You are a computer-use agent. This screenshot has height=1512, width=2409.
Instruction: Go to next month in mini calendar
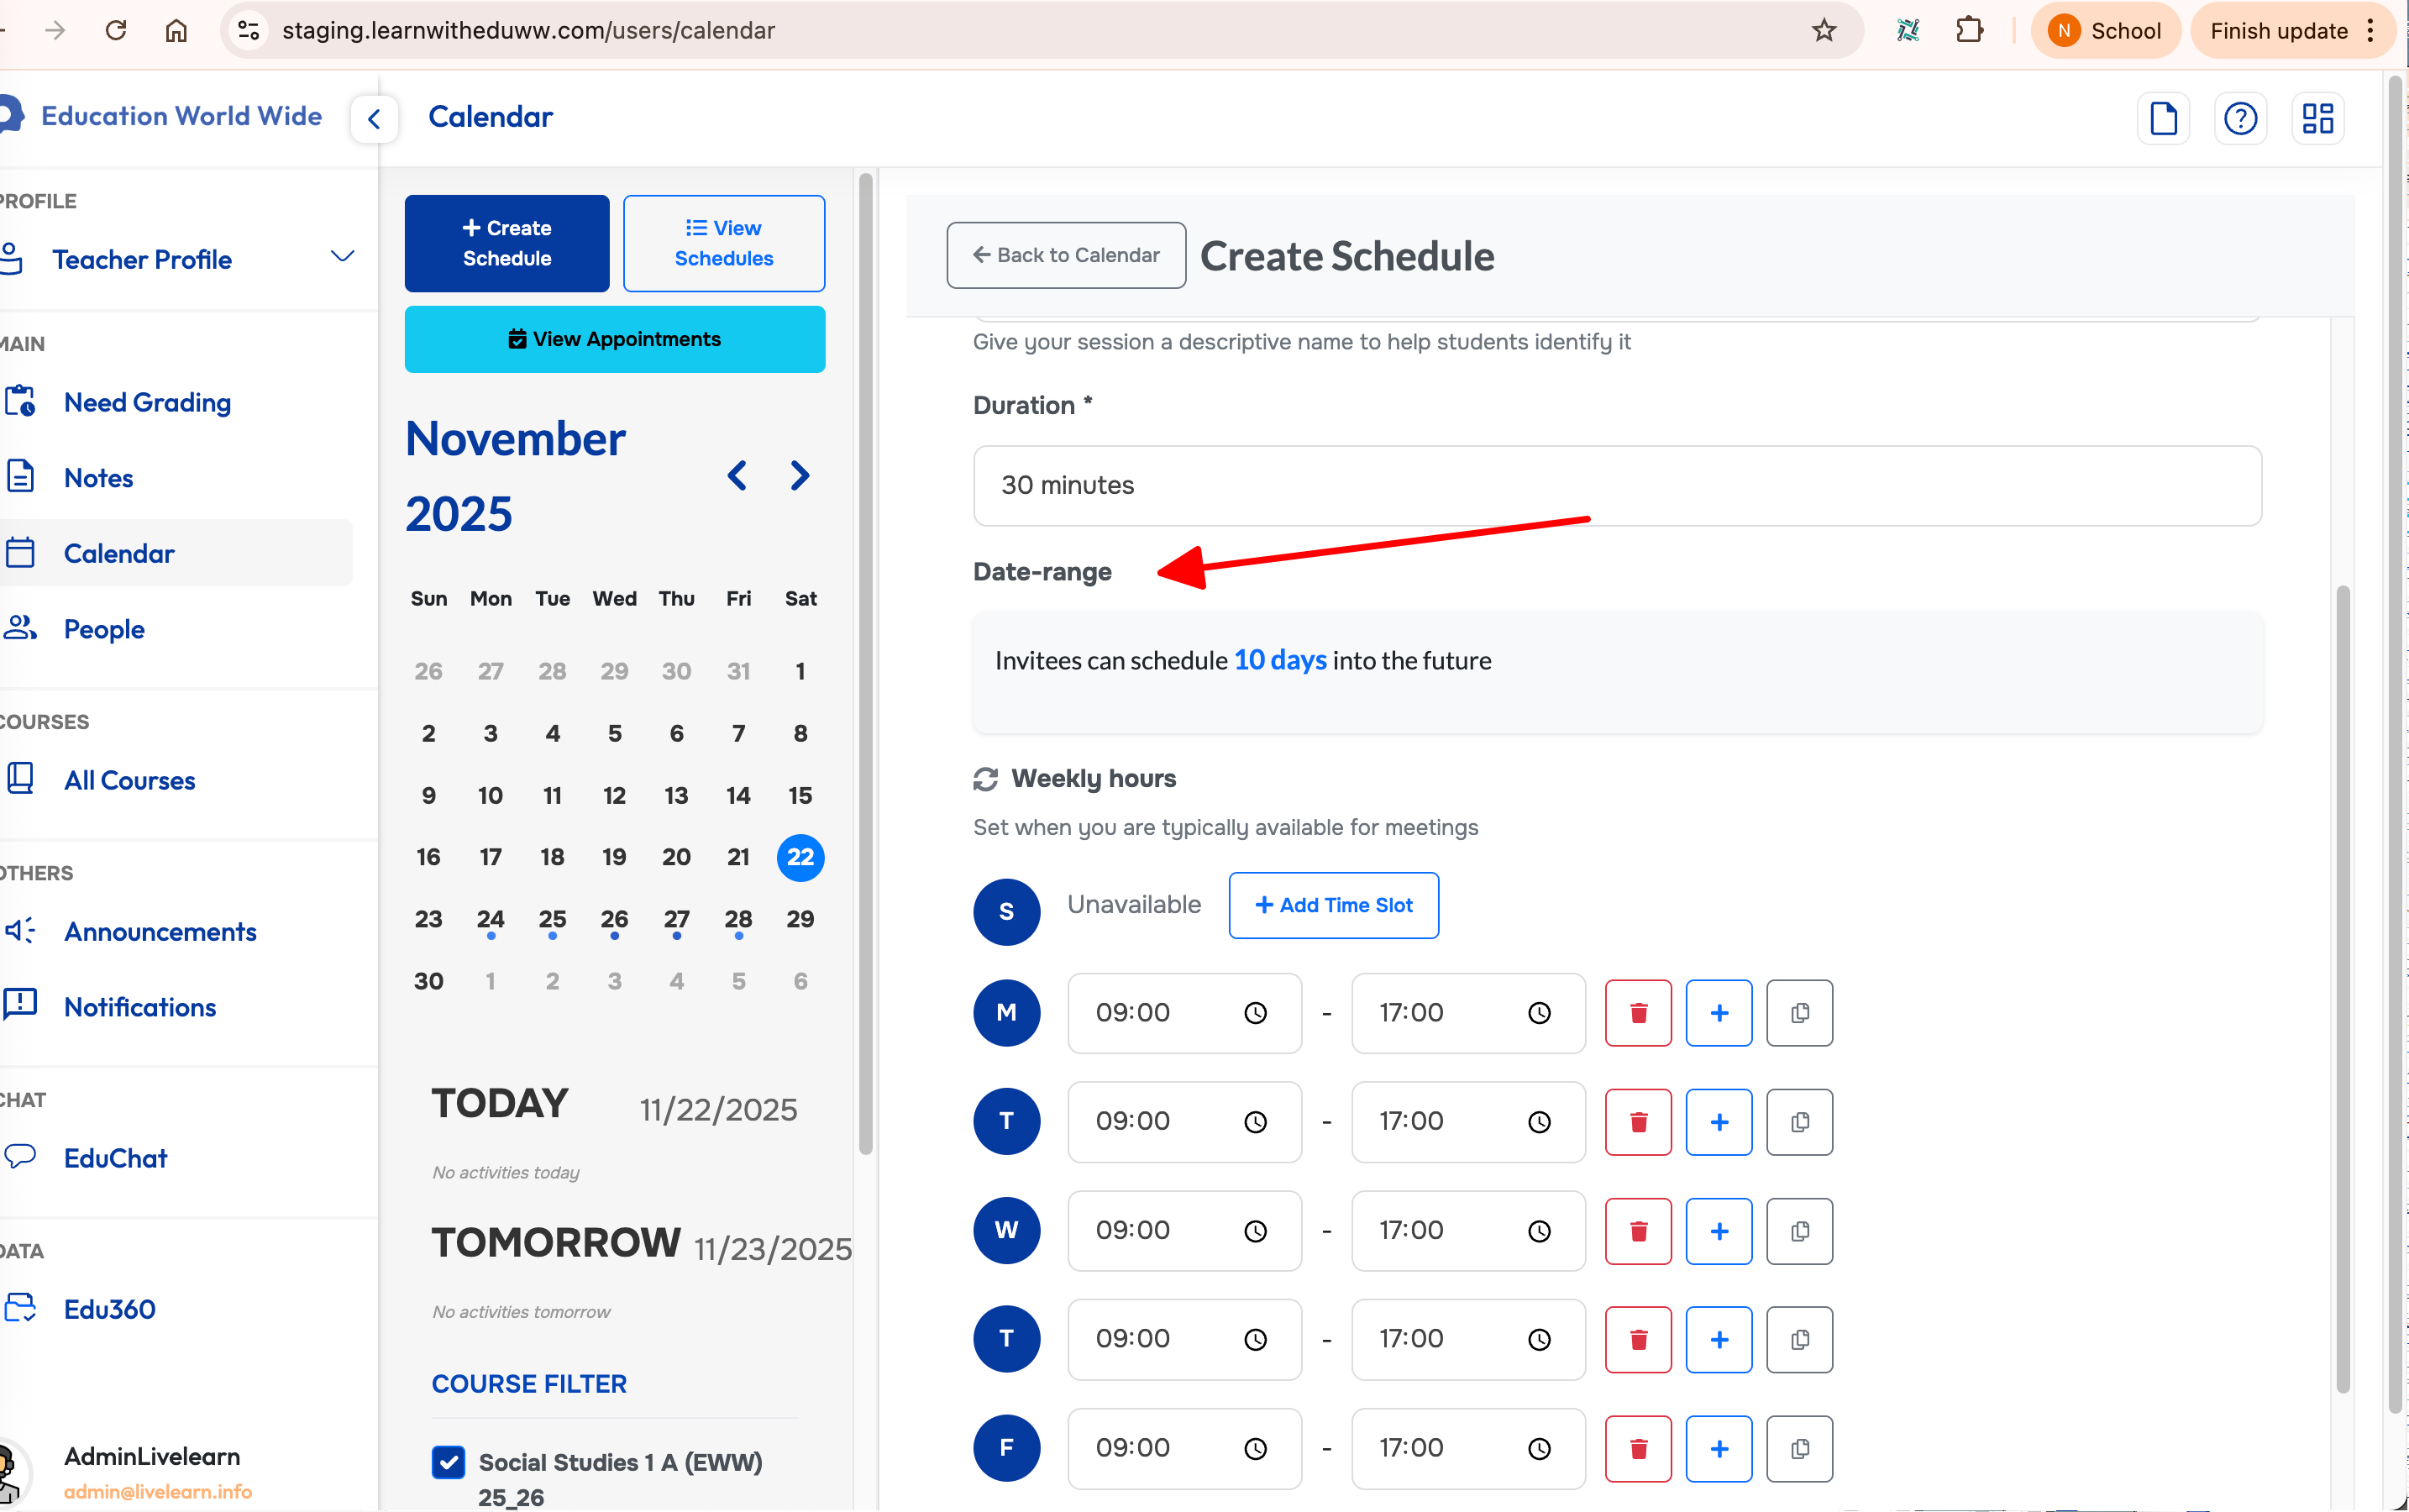pos(799,476)
